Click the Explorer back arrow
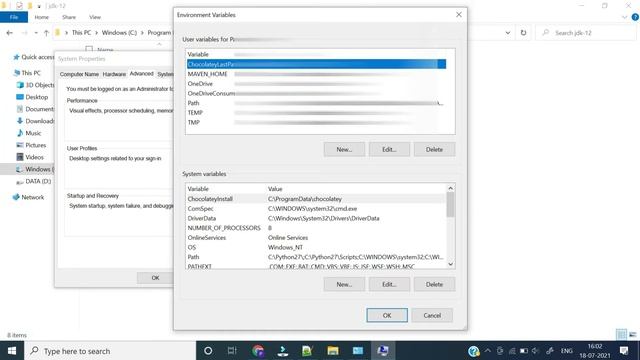Screen dimensions: 640x360 pos(9,33)
